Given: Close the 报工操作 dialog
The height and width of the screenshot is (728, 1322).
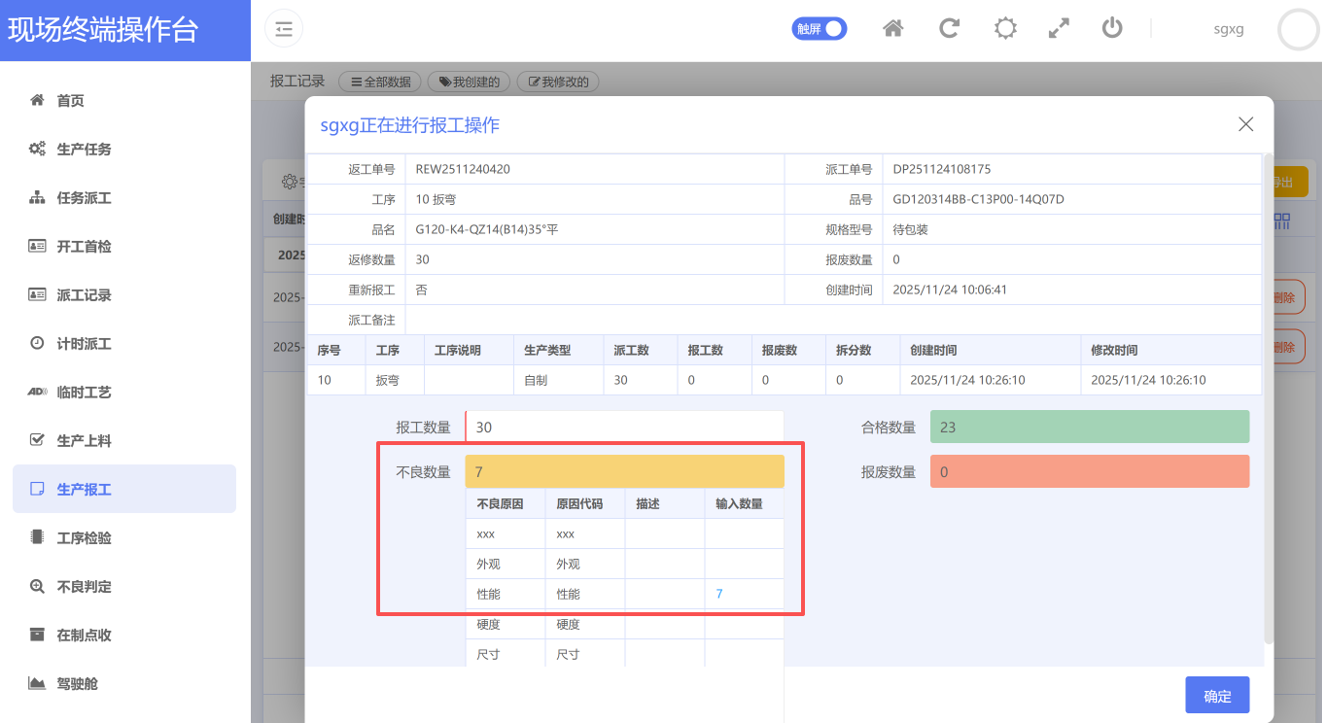Looking at the screenshot, I should point(1245,124).
